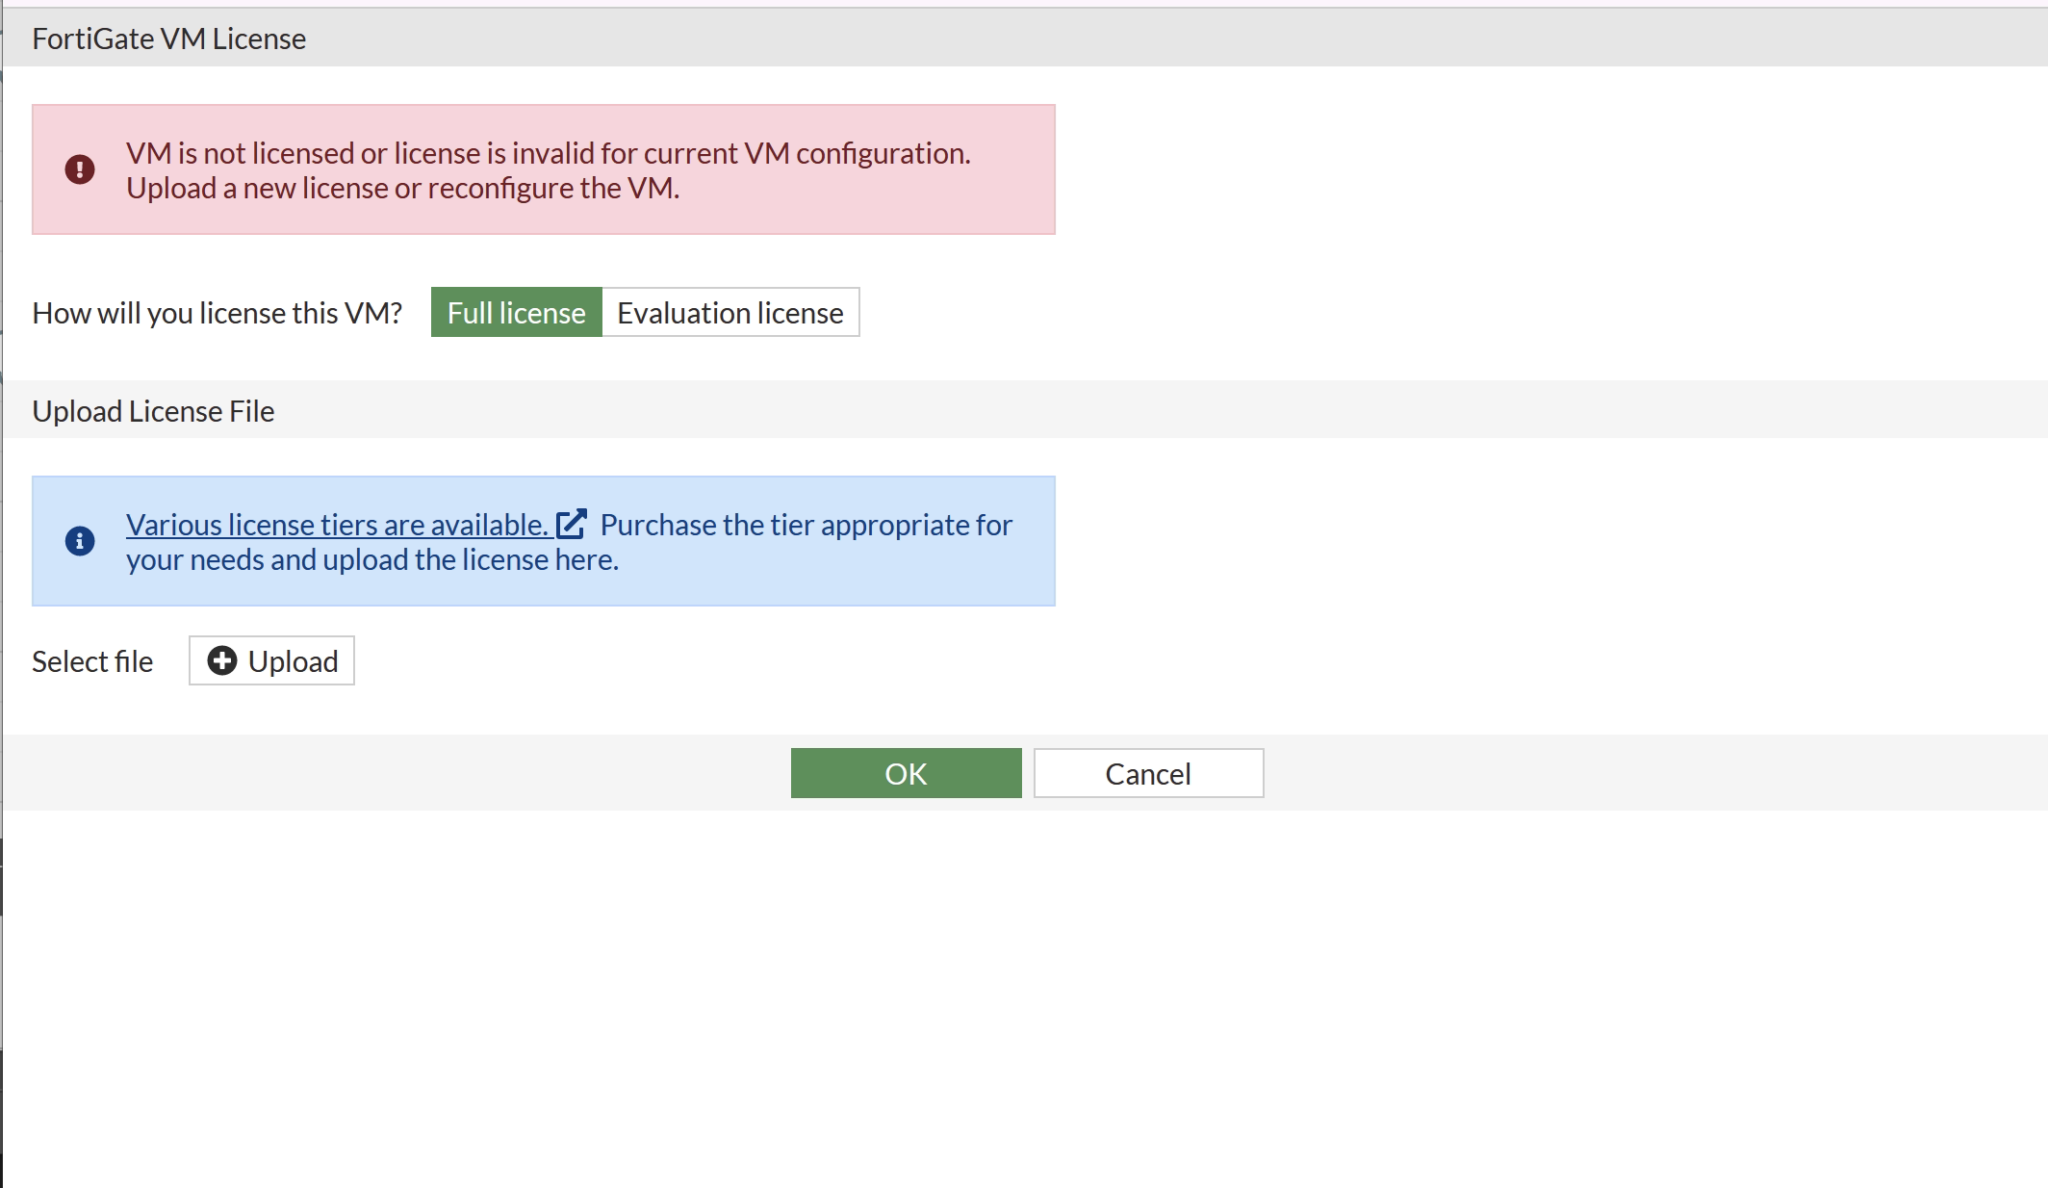
Task: Click the Cancel button
Action: click(1148, 772)
